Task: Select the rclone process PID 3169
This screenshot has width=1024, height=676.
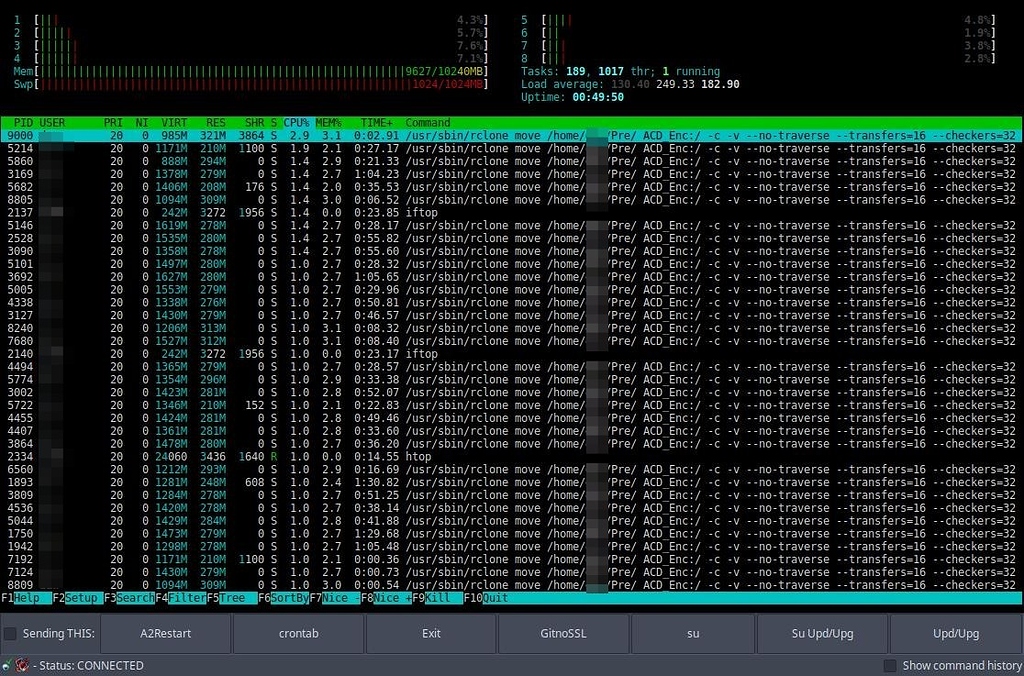Action: [512, 174]
